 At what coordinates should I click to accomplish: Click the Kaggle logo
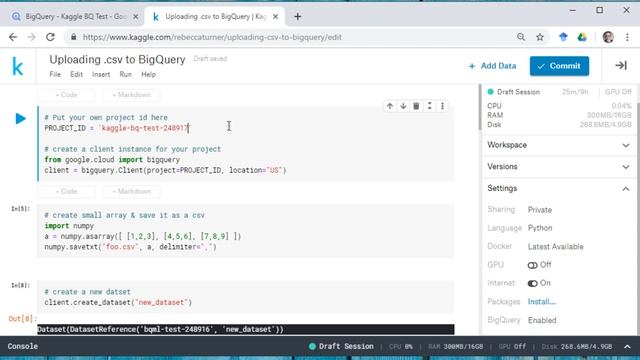[18, 66]
